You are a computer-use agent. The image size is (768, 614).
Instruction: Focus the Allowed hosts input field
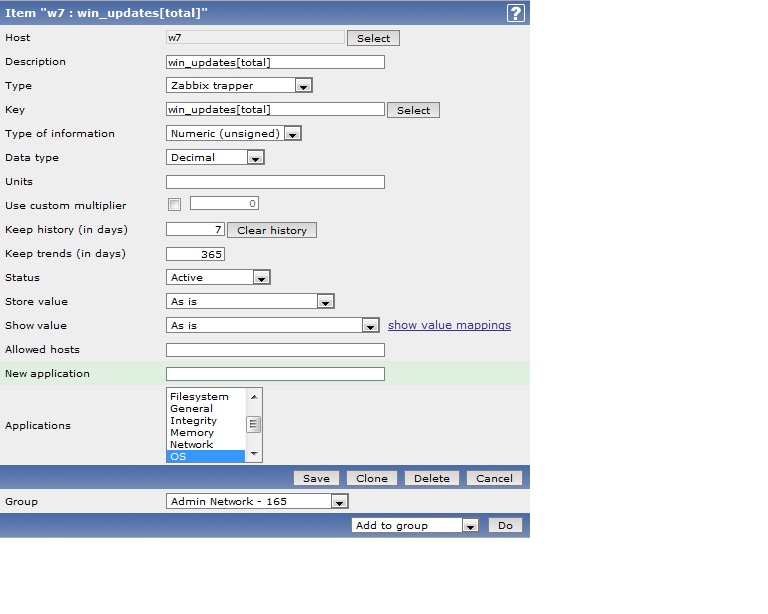(275, 350)
